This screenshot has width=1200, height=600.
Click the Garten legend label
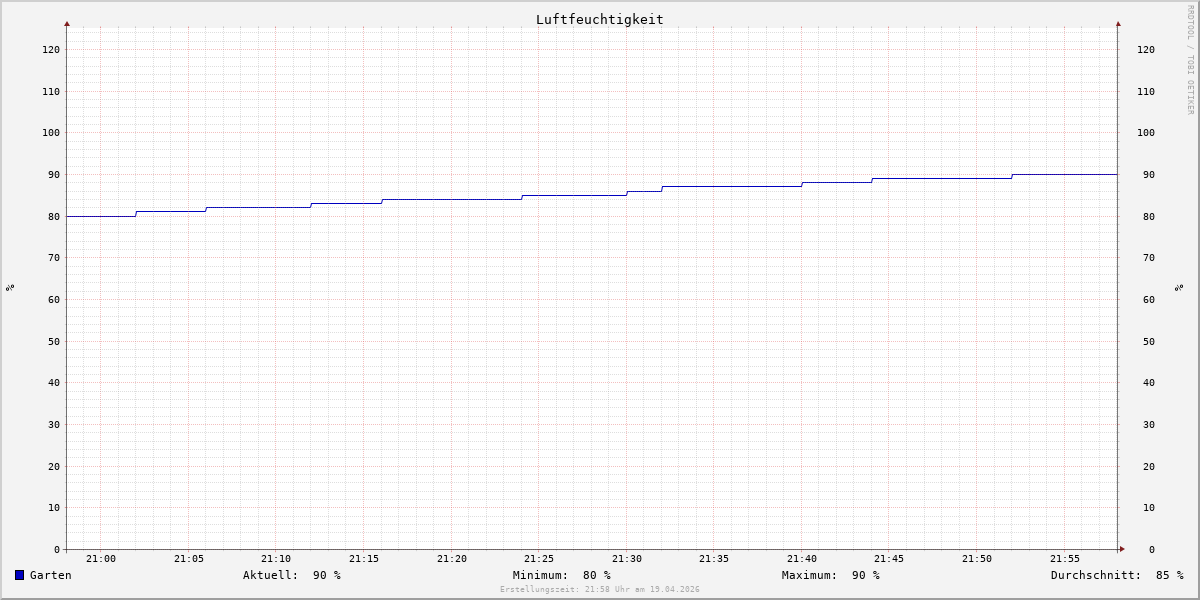pos(51,575)
